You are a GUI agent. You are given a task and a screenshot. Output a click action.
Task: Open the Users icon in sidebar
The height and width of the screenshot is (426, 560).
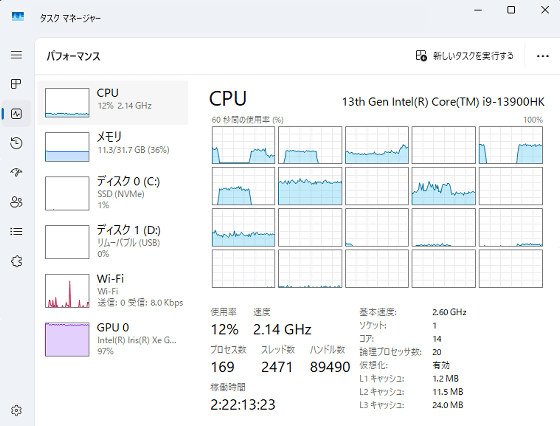(x=16, y=202)
